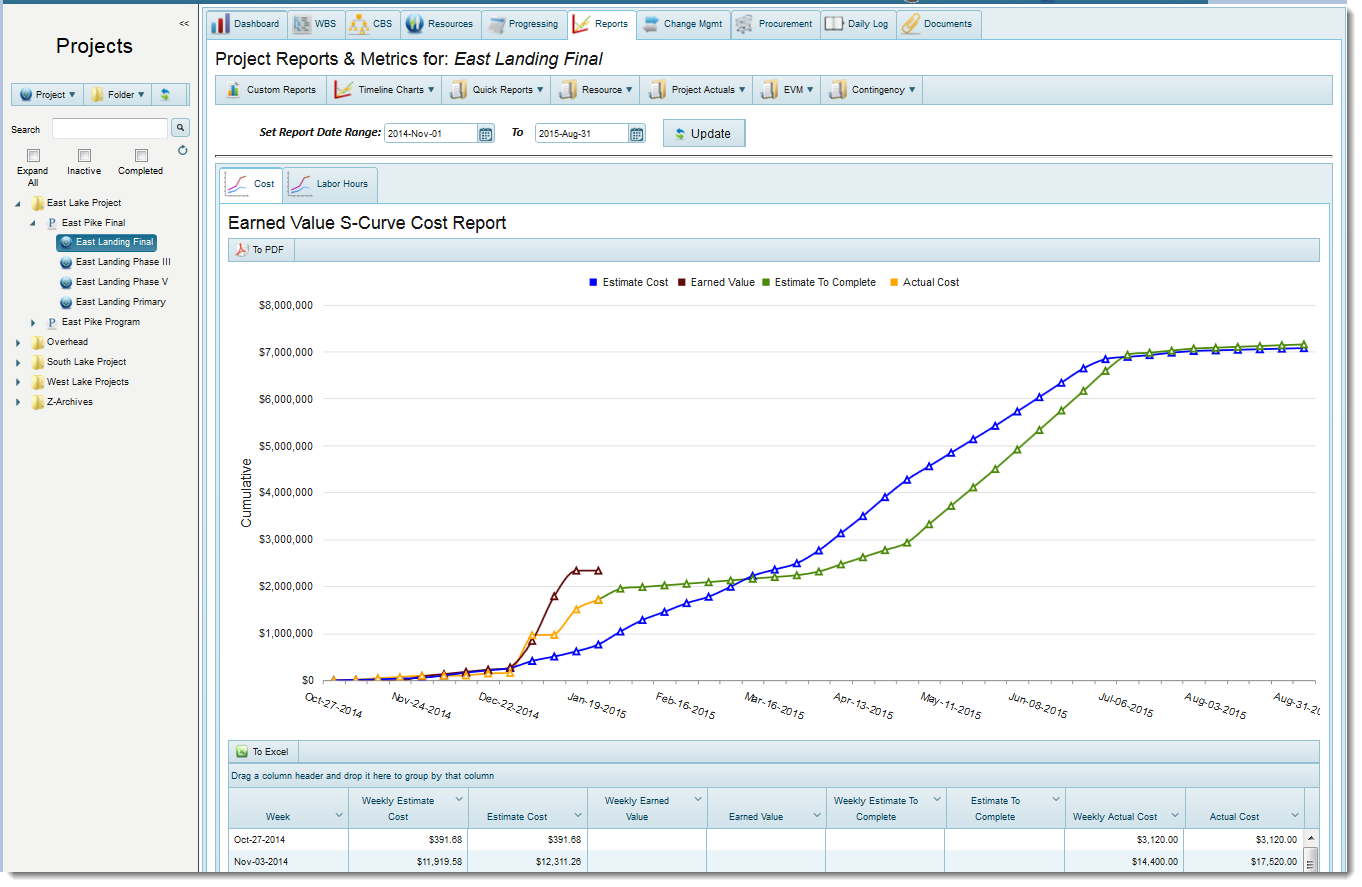Click the project Search input field
This screenshot has height=887, width=1362.
(110, 128)
